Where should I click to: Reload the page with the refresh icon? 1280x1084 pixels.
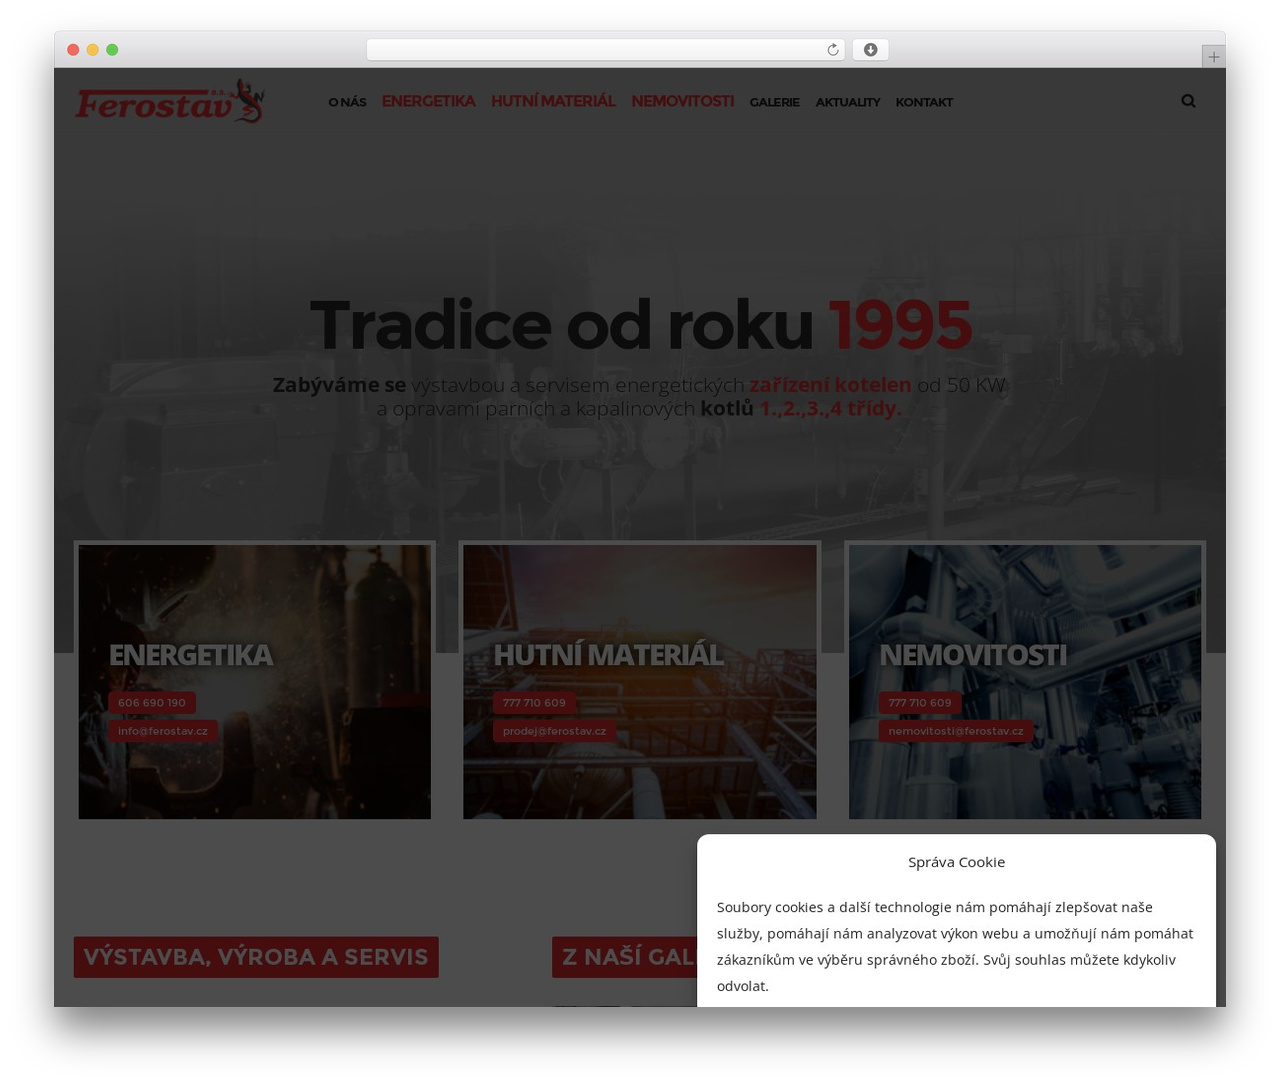[832, 50]
